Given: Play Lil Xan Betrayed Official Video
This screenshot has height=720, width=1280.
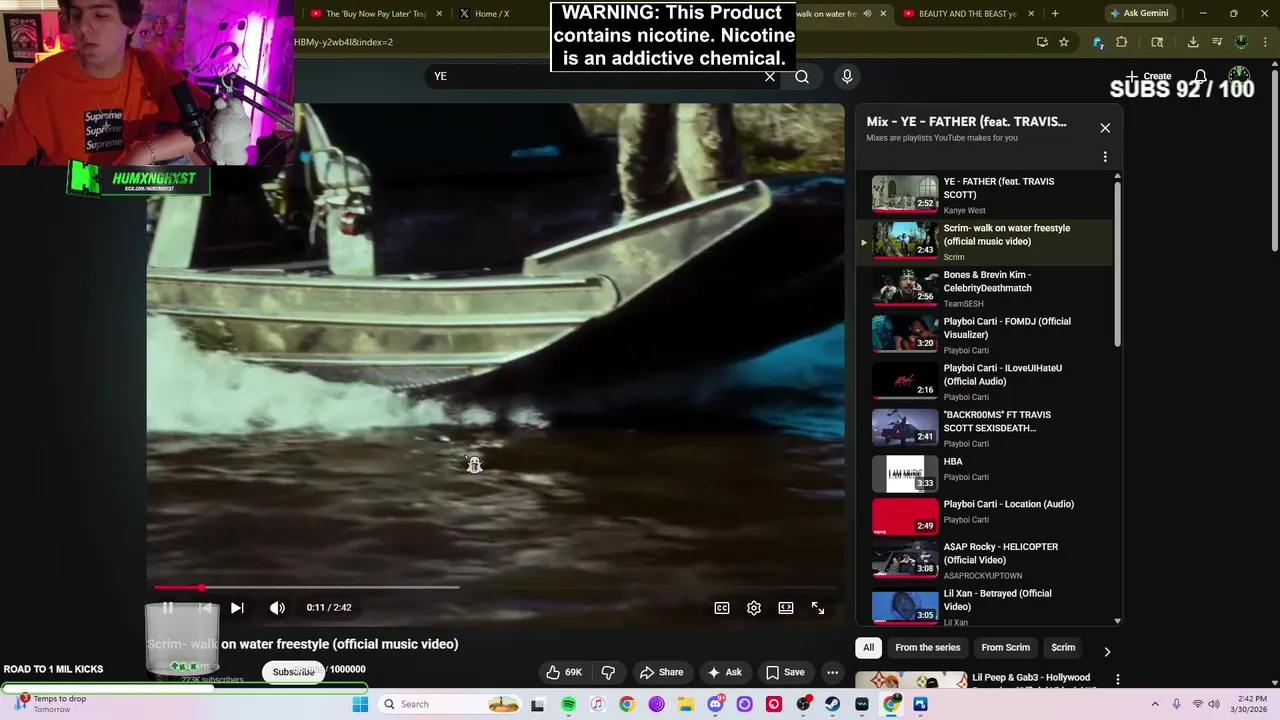Looking at the screenshot, I should click(x=985, y=607).
